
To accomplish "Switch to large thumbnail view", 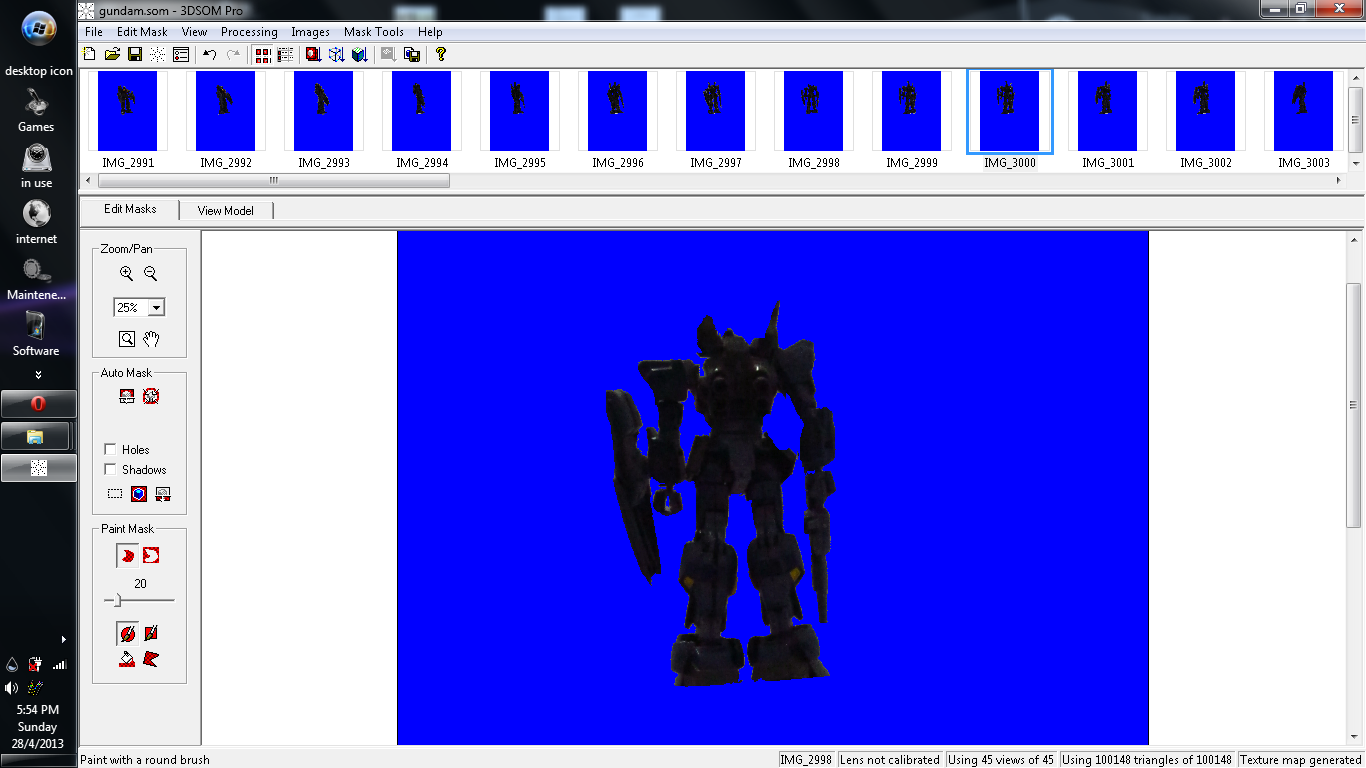I will (x=263, y=54).
